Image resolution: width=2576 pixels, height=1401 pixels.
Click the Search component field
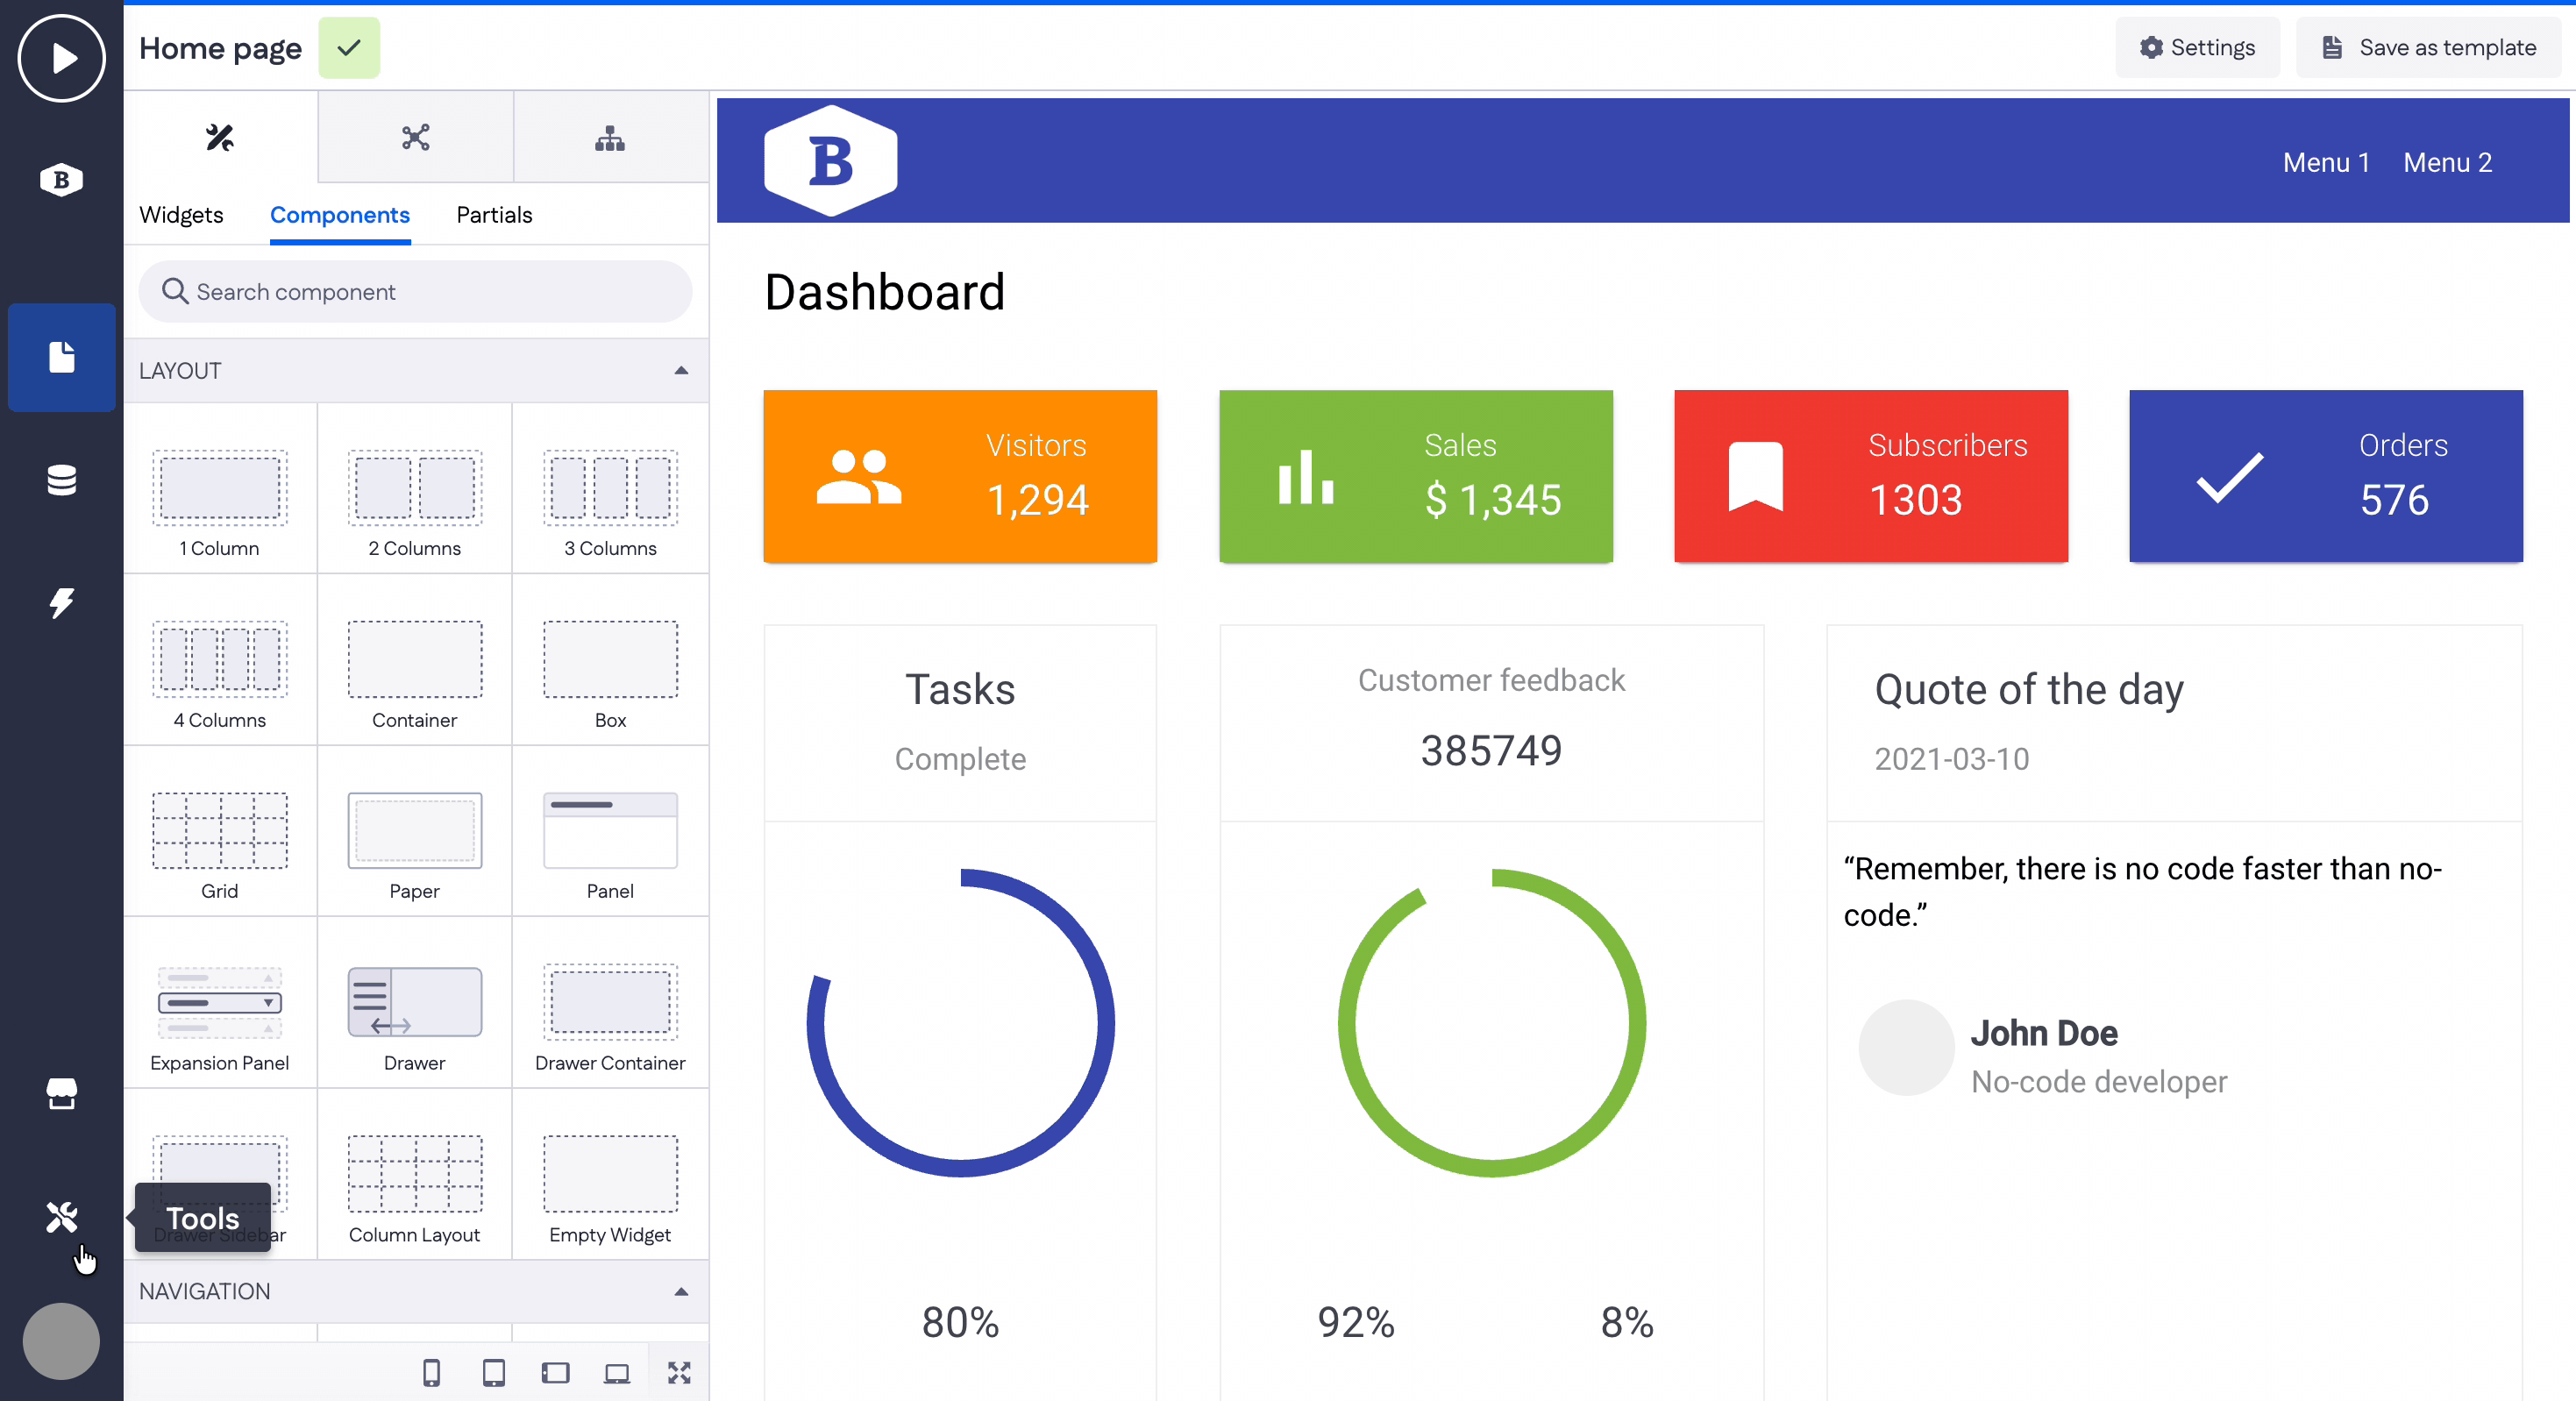415,292
